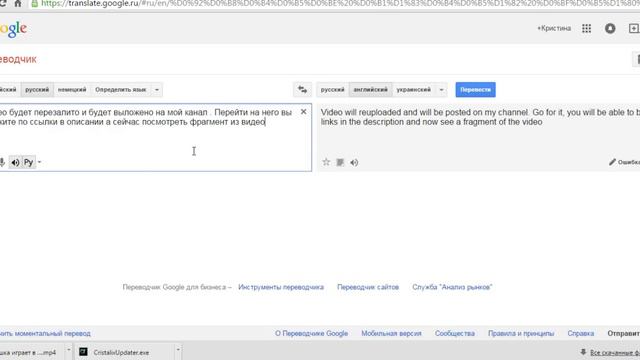The image size is (640, 360).
Task: Open Переводчик сайтов link
Action: (x=368, y=287)
